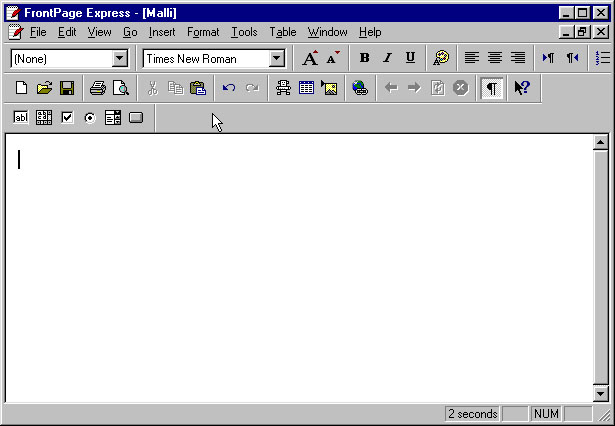Insert one-line text box form field
Image resolution: width=615 pixels, height=426 pixels.
tap(21, 118)
